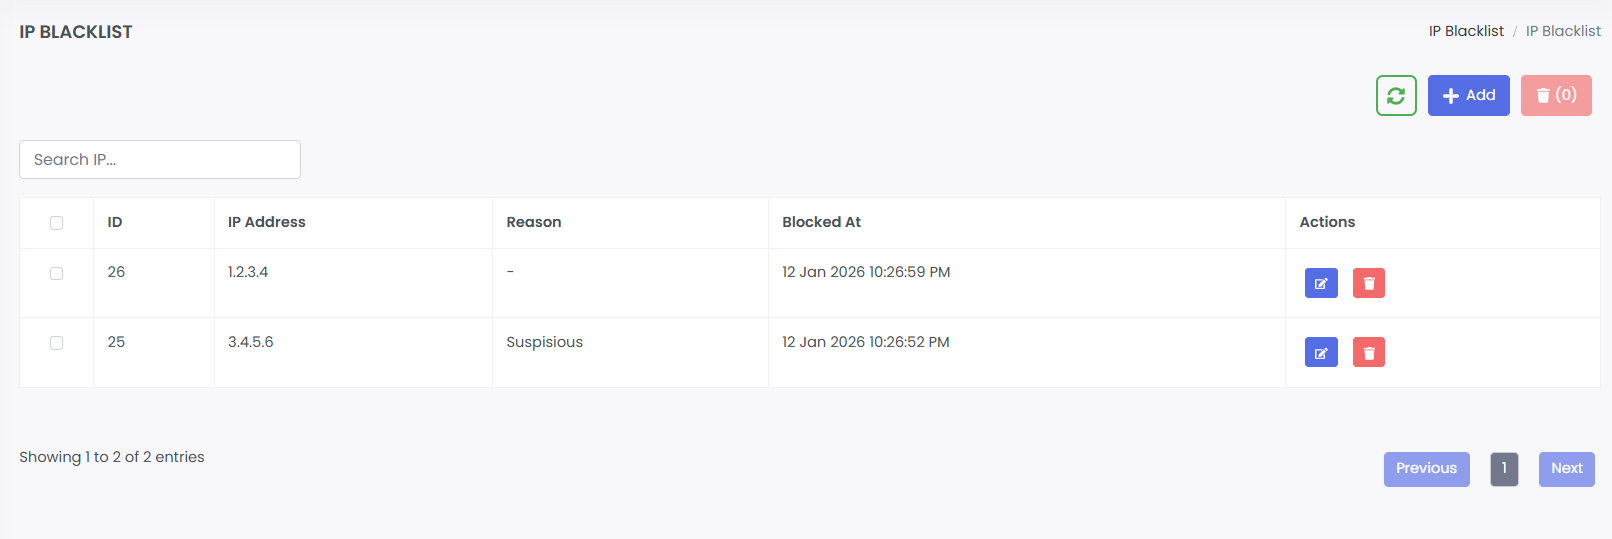1612x539 pixels.
Task: Sort by the ID column header
Action: 115,222
